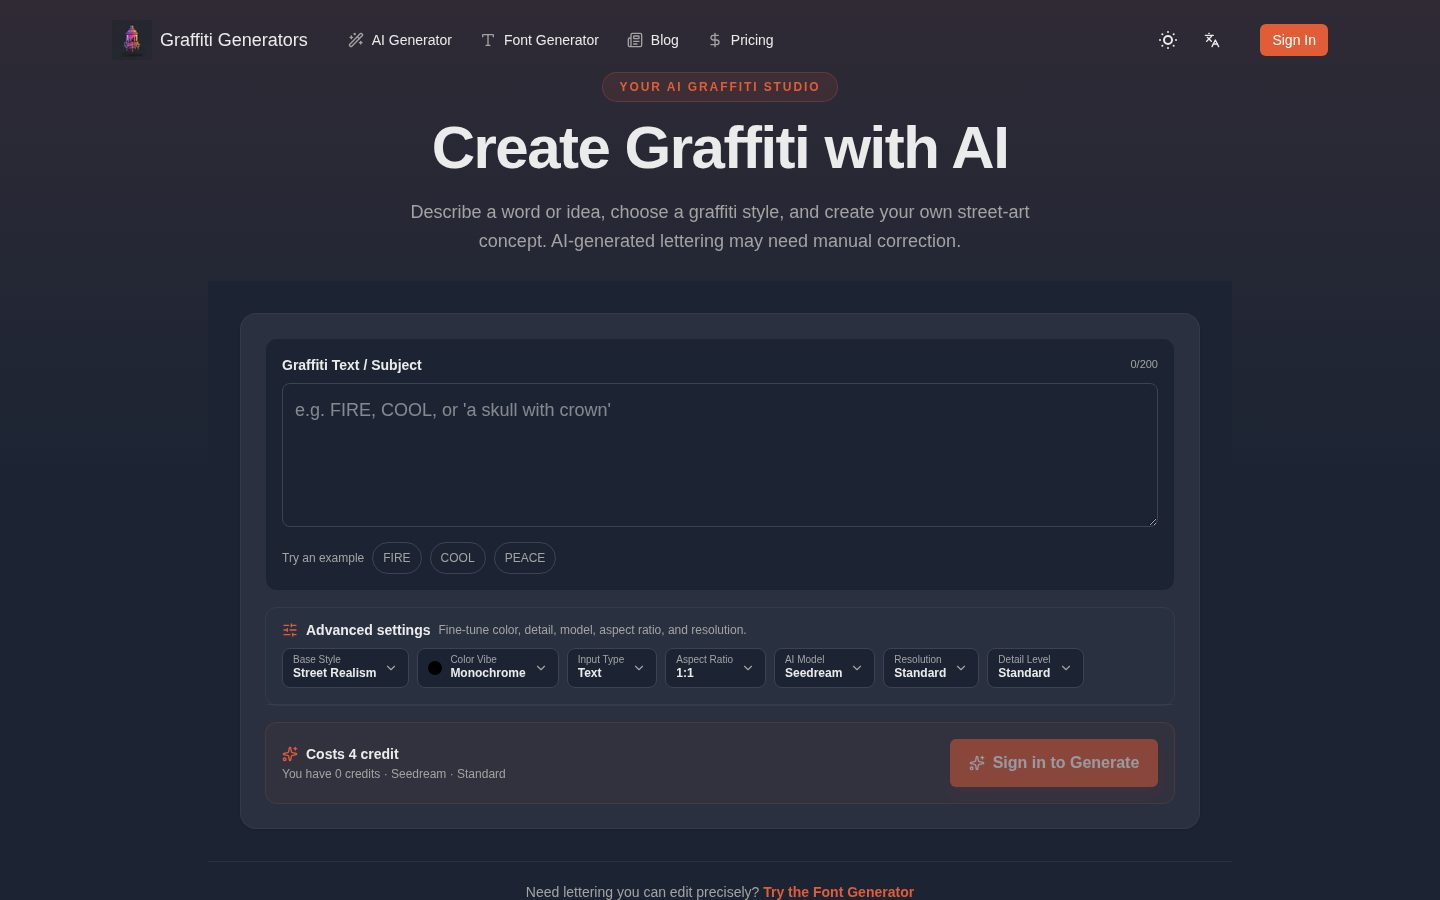Click the 0/200 character counter
The height and width of the screenshot is (900, 1440).
(1144, 364)
